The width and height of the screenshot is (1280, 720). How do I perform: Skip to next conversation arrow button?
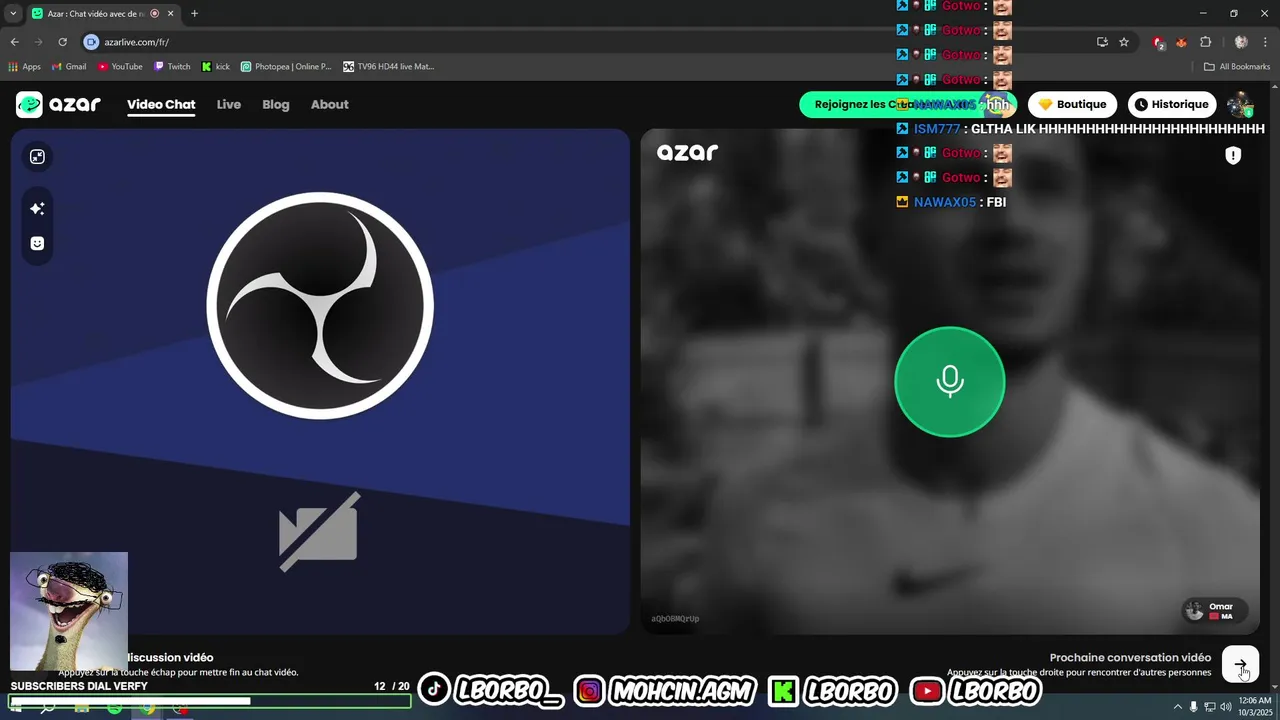click(x=1240, y=665)
